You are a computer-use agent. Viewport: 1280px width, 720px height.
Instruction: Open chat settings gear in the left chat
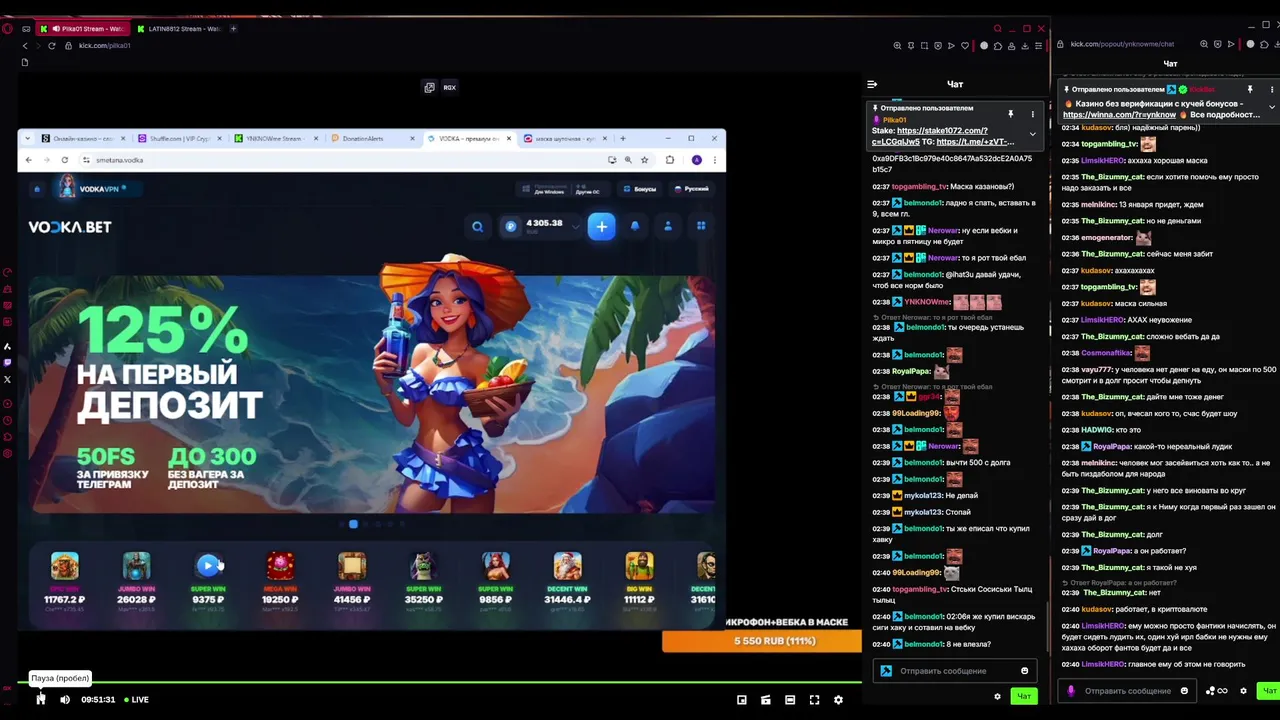[997, 696]
